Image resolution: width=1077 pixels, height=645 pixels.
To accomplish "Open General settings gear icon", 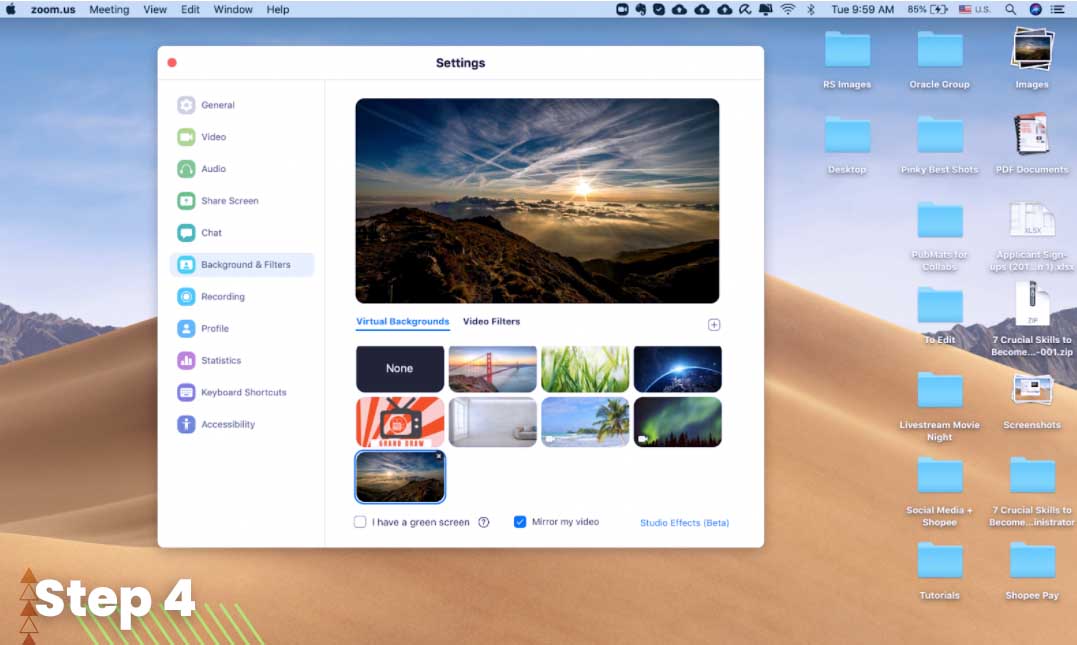I will tap(186, 105).
